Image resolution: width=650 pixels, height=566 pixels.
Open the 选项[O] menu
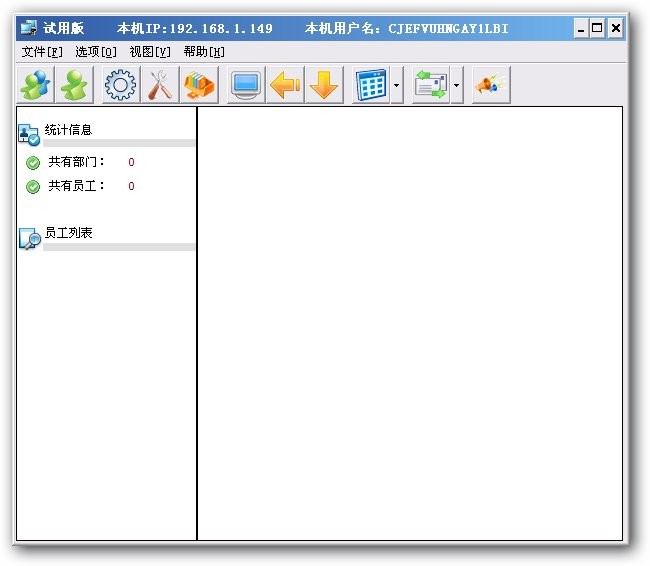click(96, 52)
